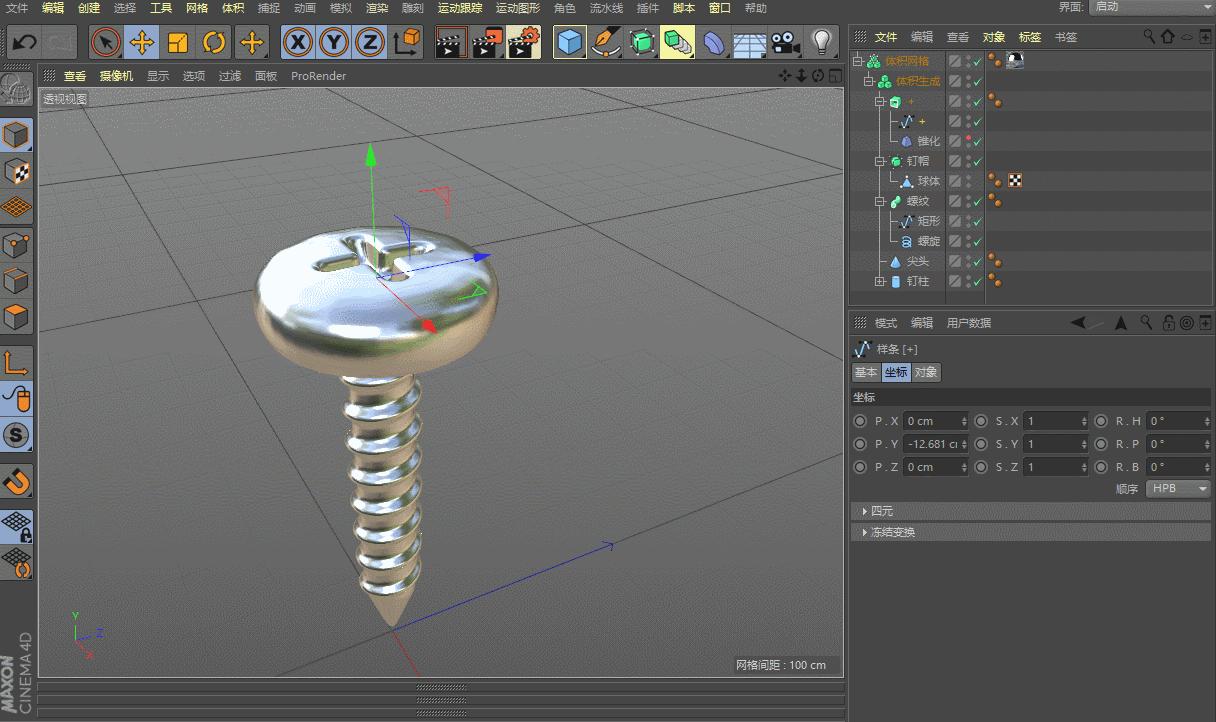
Task: Activate the Scale tool
Action: pos(177,42)
